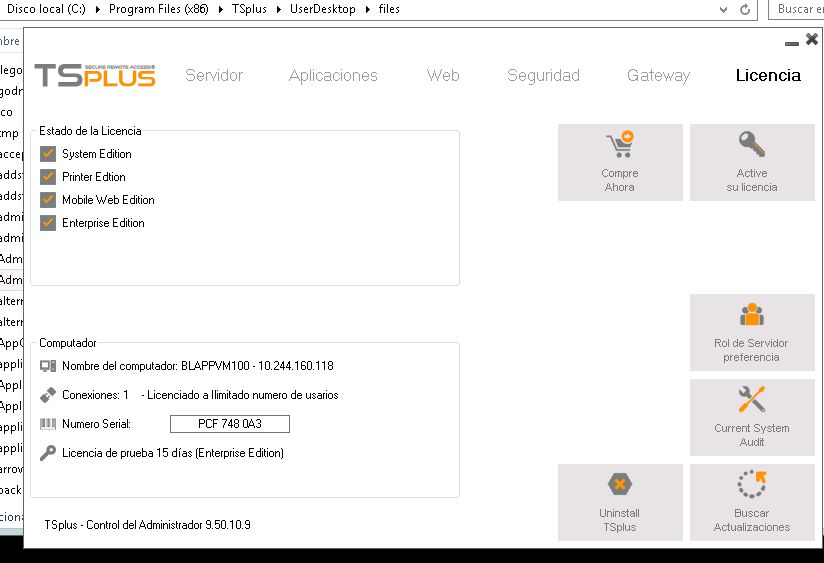824x563 pixels.
Task: Click the Nombre del computador BLAPPVM100 text
Action: coord(198,366)
